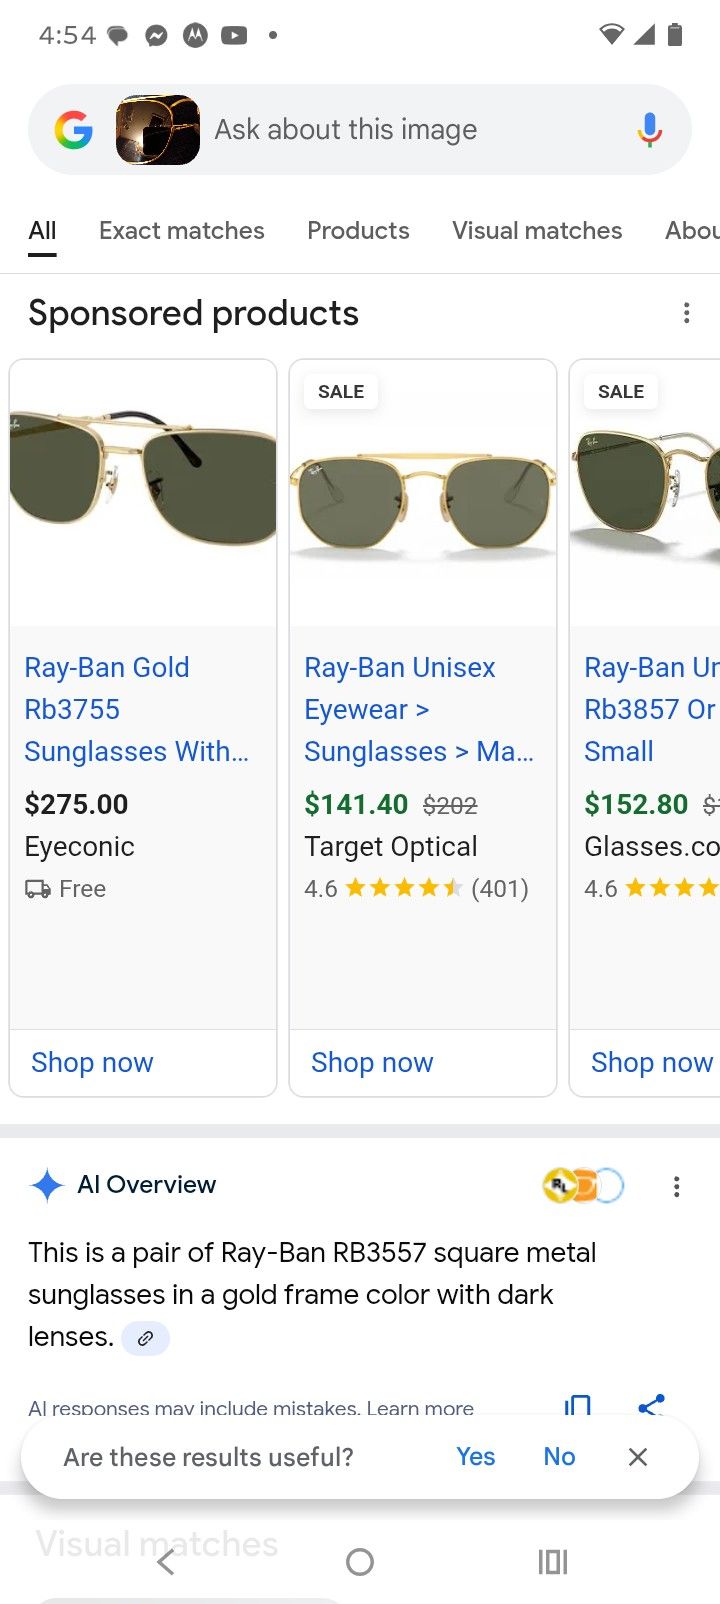Activate voice search with the microphone icon
This screenshot has height=1604, width=720.
[x=649, y=129]
